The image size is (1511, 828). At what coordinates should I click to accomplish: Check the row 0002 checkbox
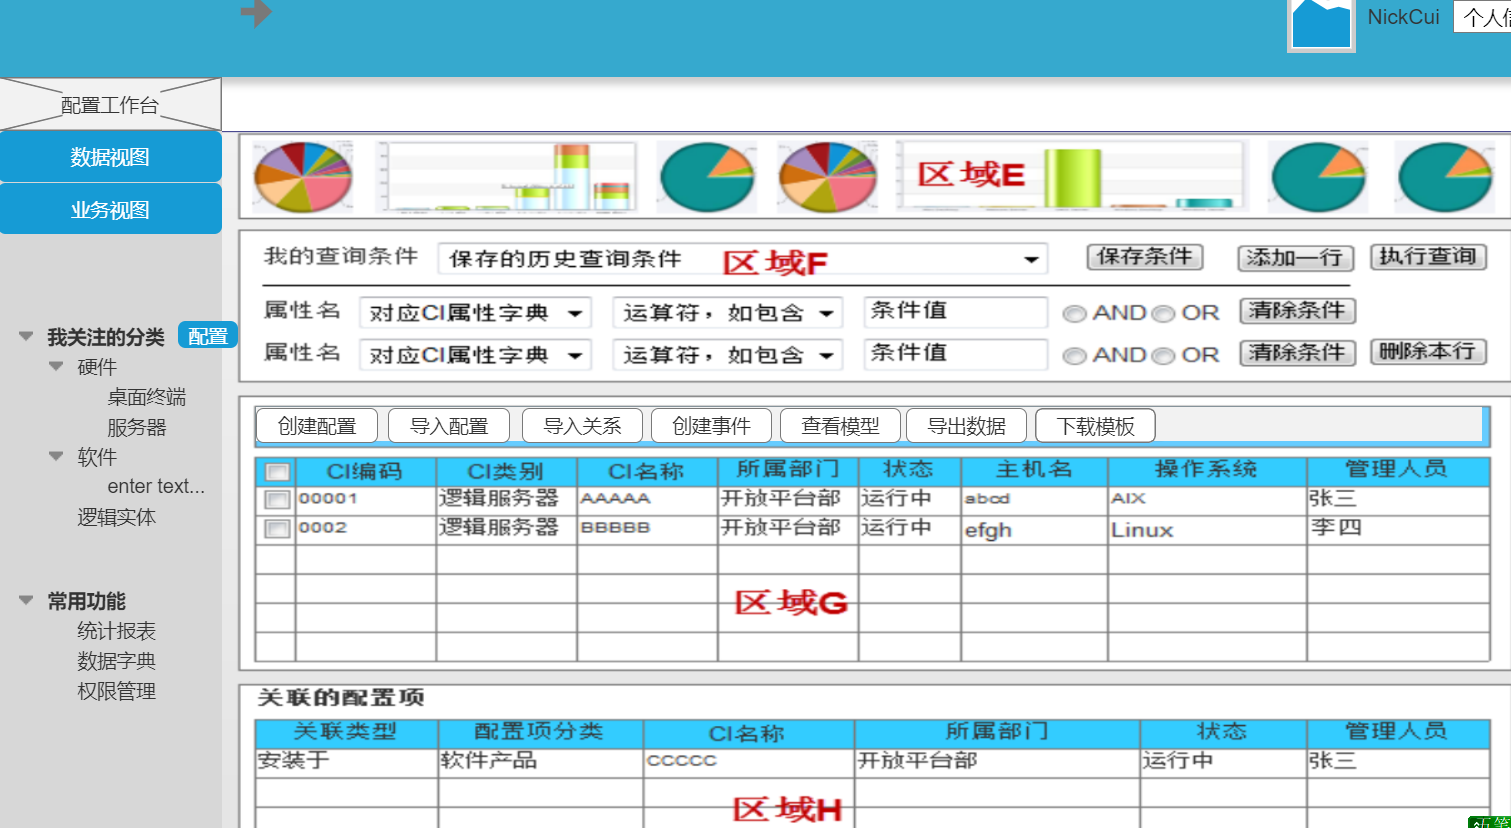click(x=277, y=529)
